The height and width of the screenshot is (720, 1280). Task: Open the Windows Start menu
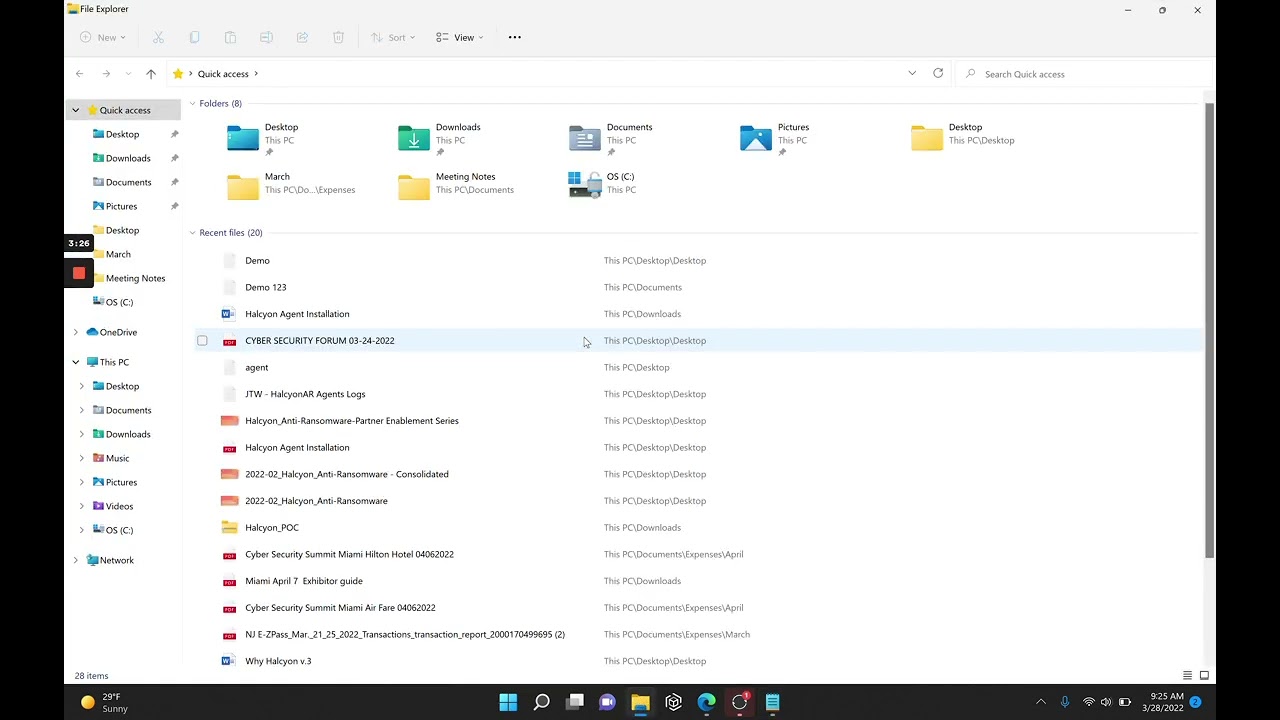coord(508,702)
